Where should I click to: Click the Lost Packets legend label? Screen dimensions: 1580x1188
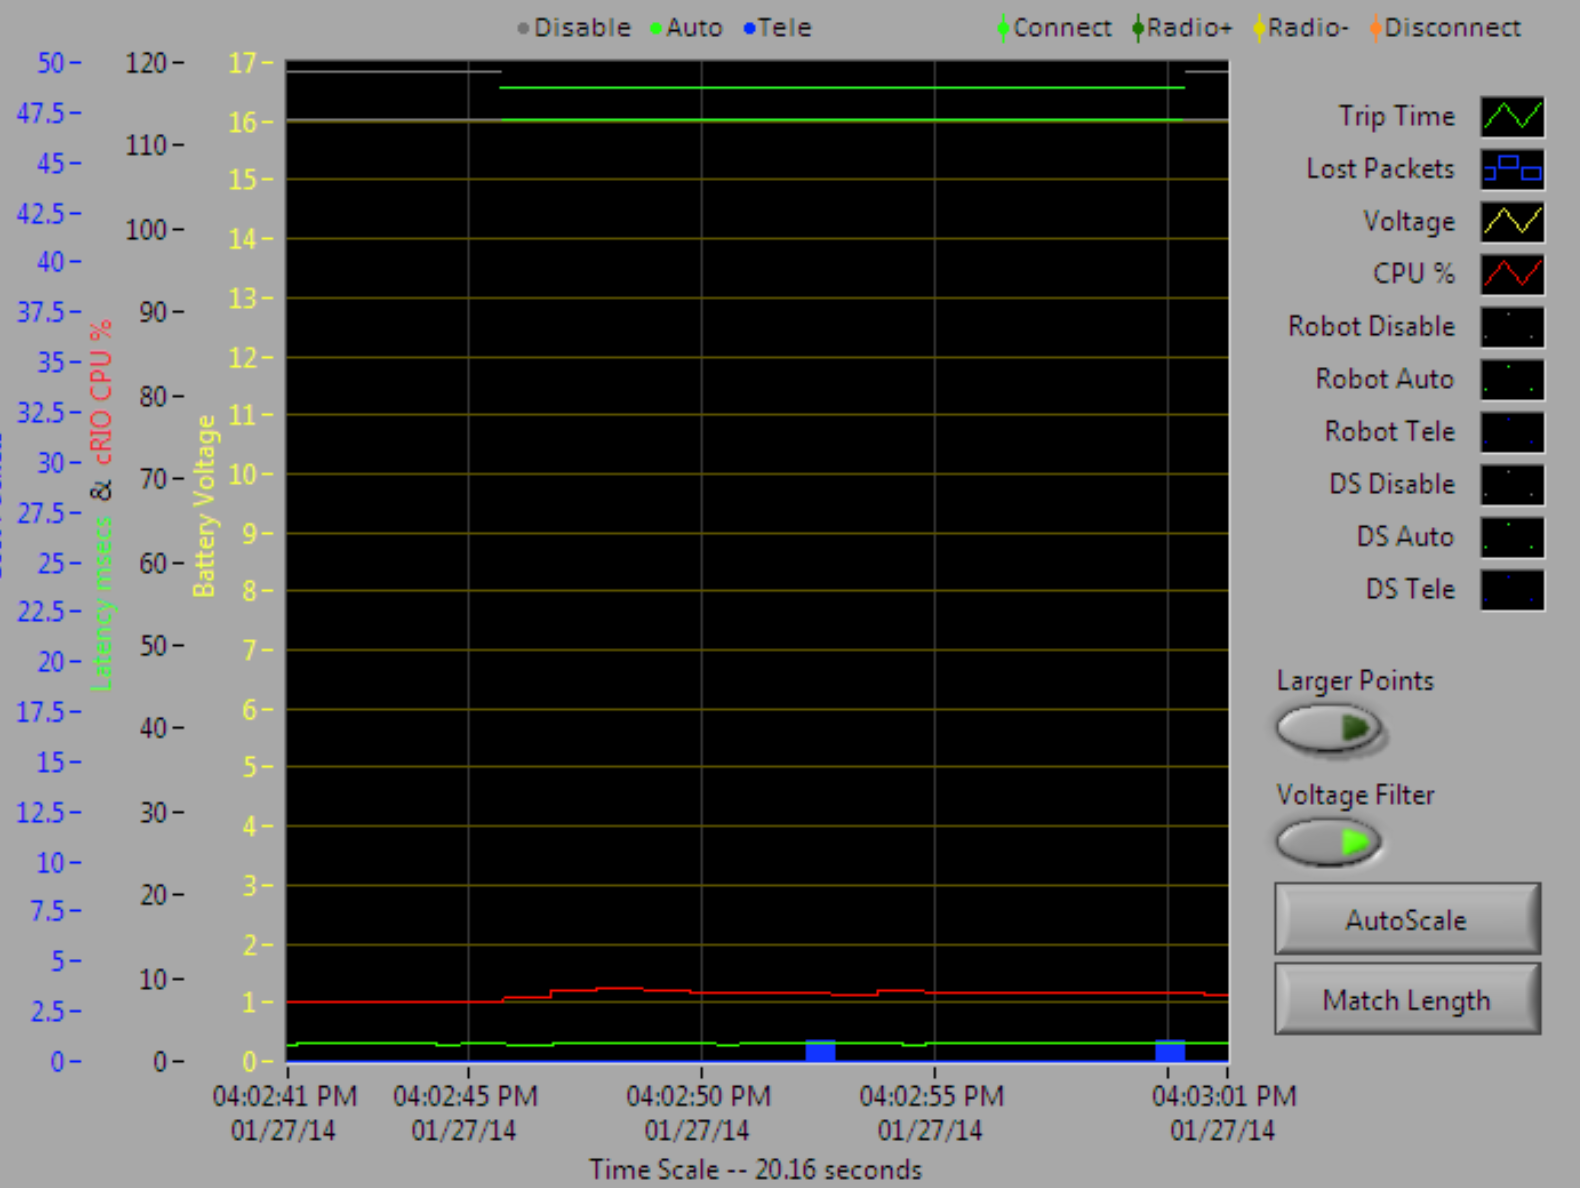(x=1380, y=169)
